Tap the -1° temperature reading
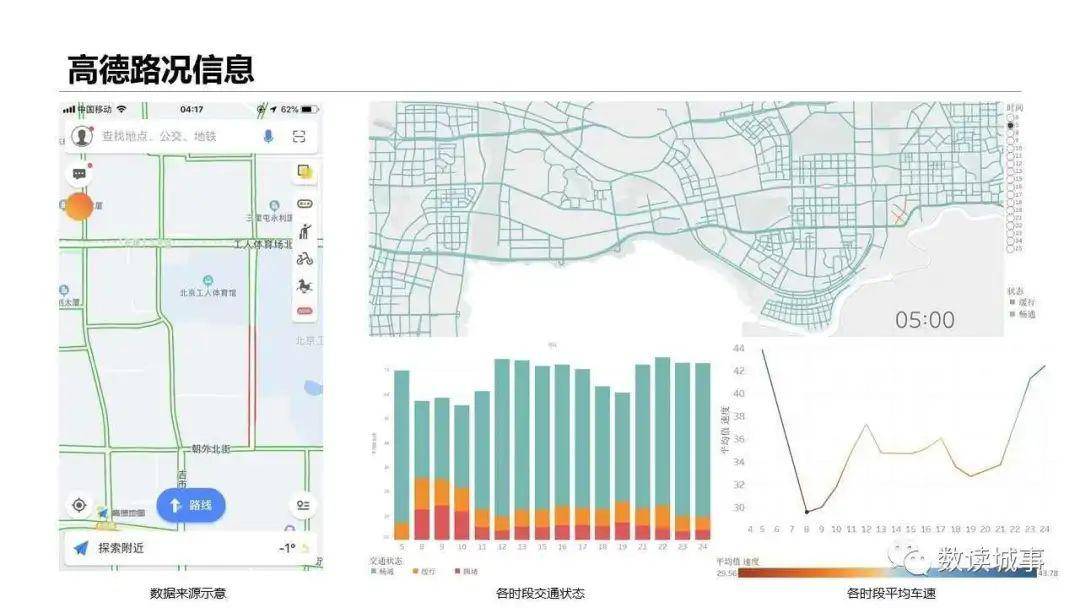The height and width of the screenshot is (608, 1080). (x=287, y=548)
